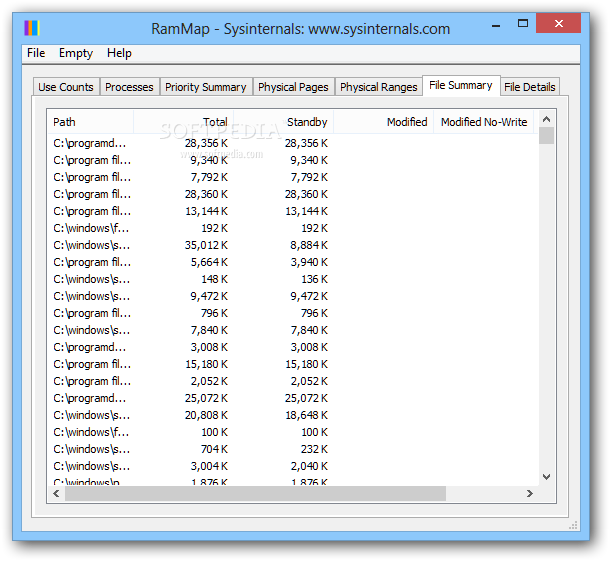Click the vertical scrollbar down arrow

(547, 477)
